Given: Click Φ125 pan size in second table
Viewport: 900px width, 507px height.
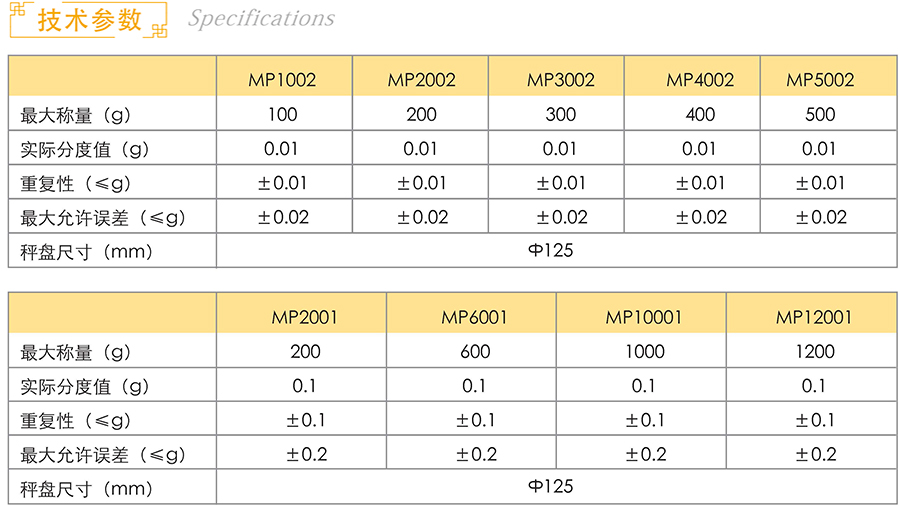Looking at the screenshot, I should tap(550, 487).
